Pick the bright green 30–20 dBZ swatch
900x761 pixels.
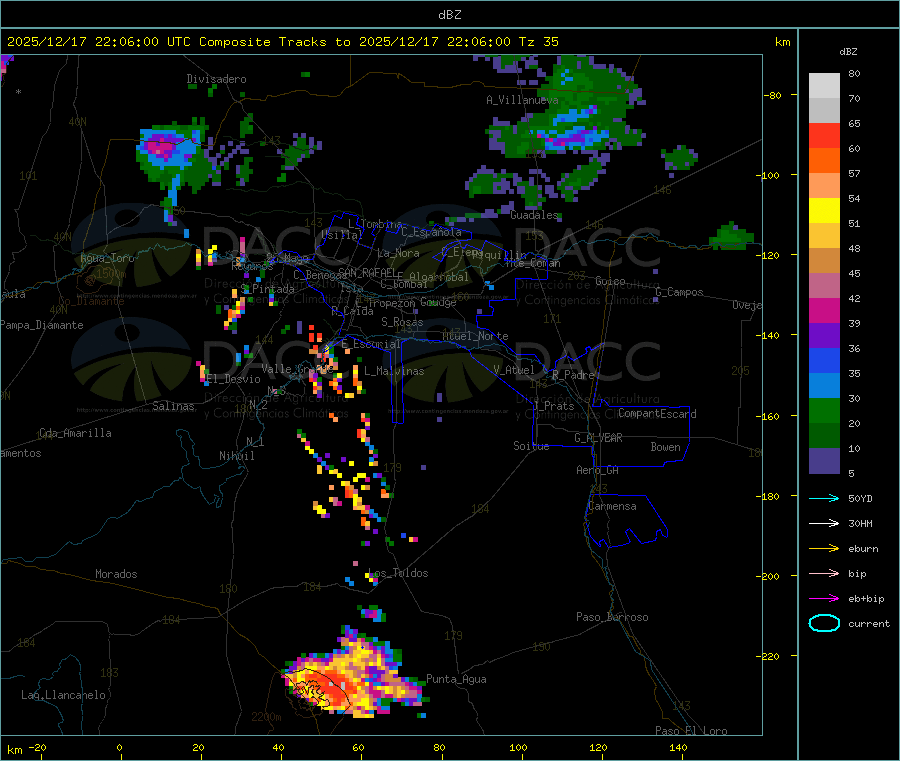[824, 410]
